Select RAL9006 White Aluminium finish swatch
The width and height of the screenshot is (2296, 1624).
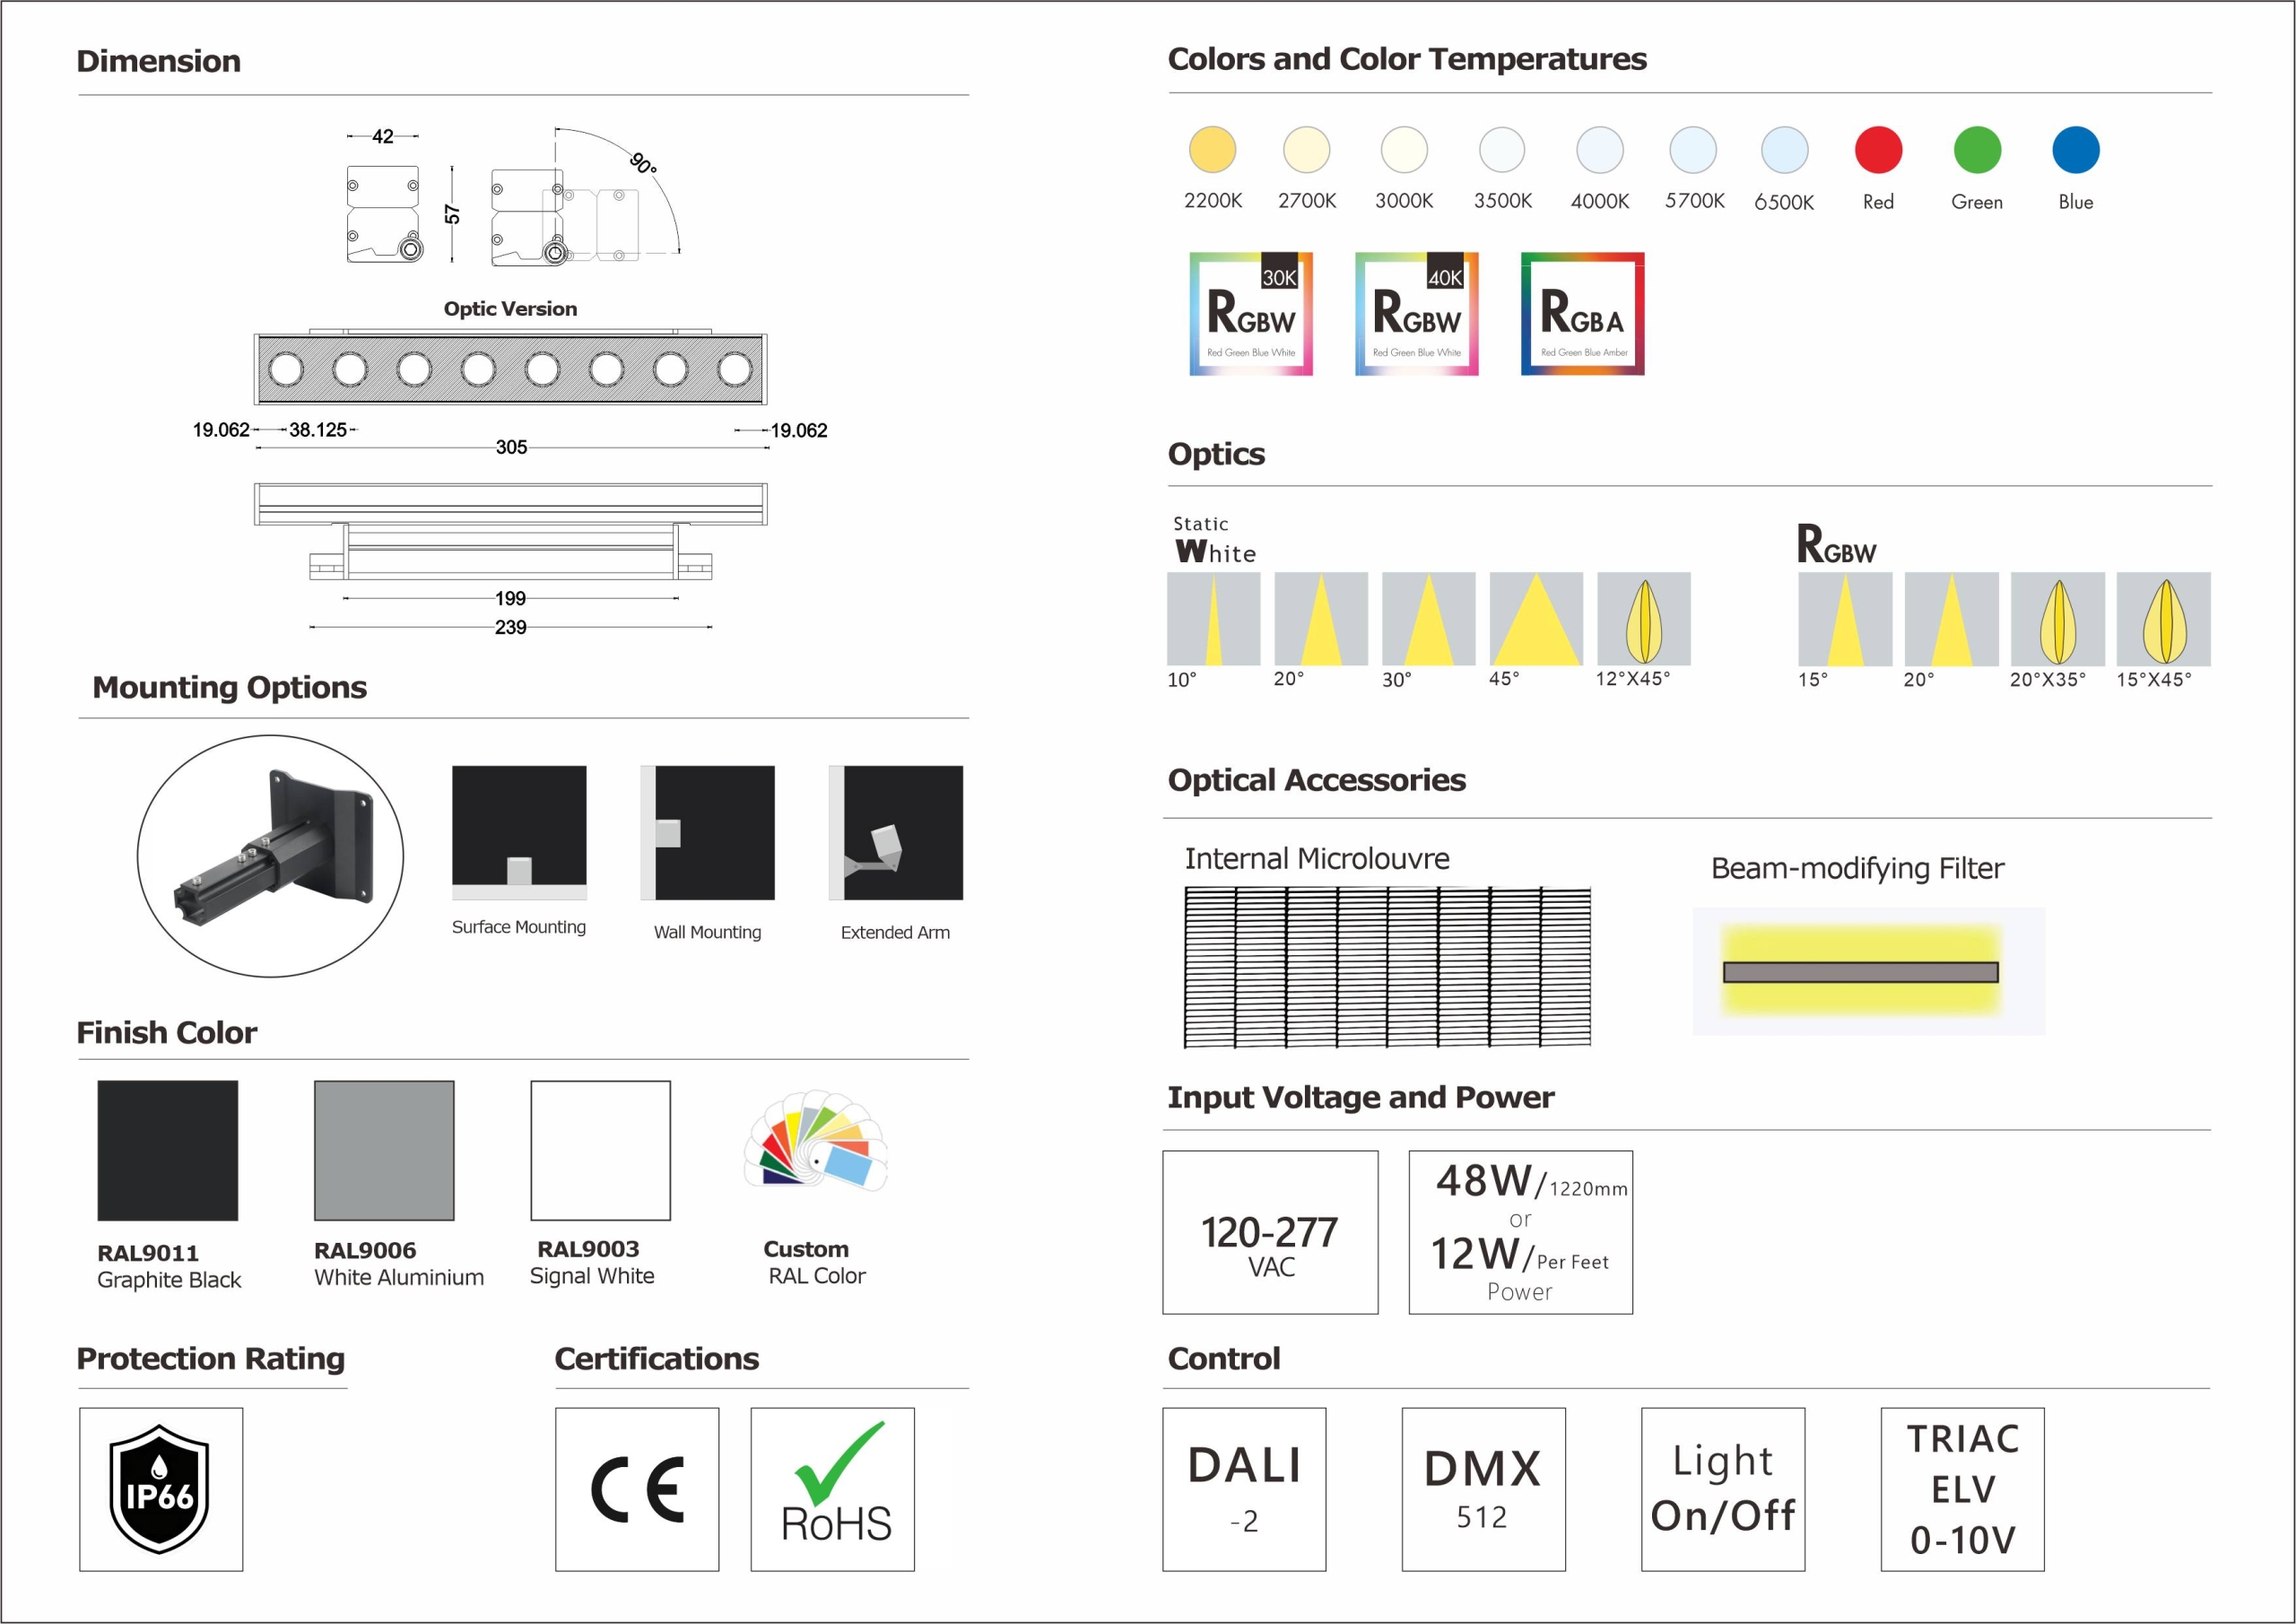tap(384, 1150)
